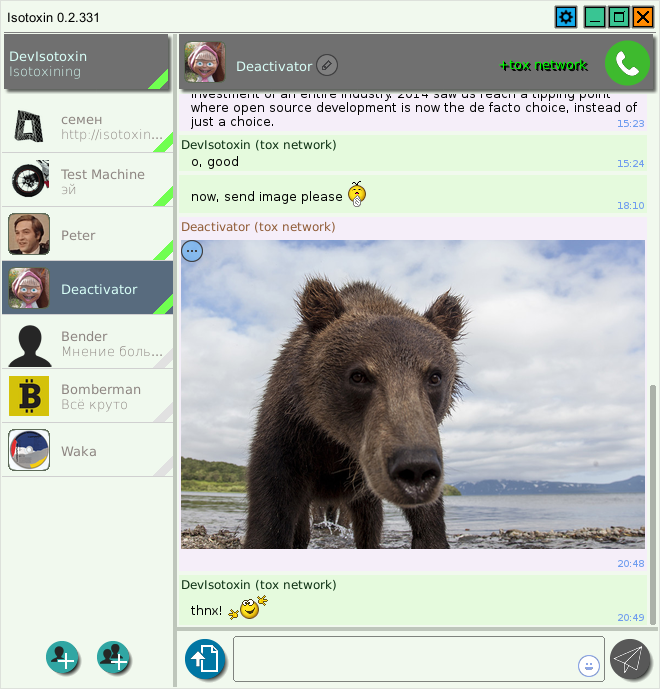660x689 pixels.
Task: Open the emoticon picker in message box
Action: 588,666
